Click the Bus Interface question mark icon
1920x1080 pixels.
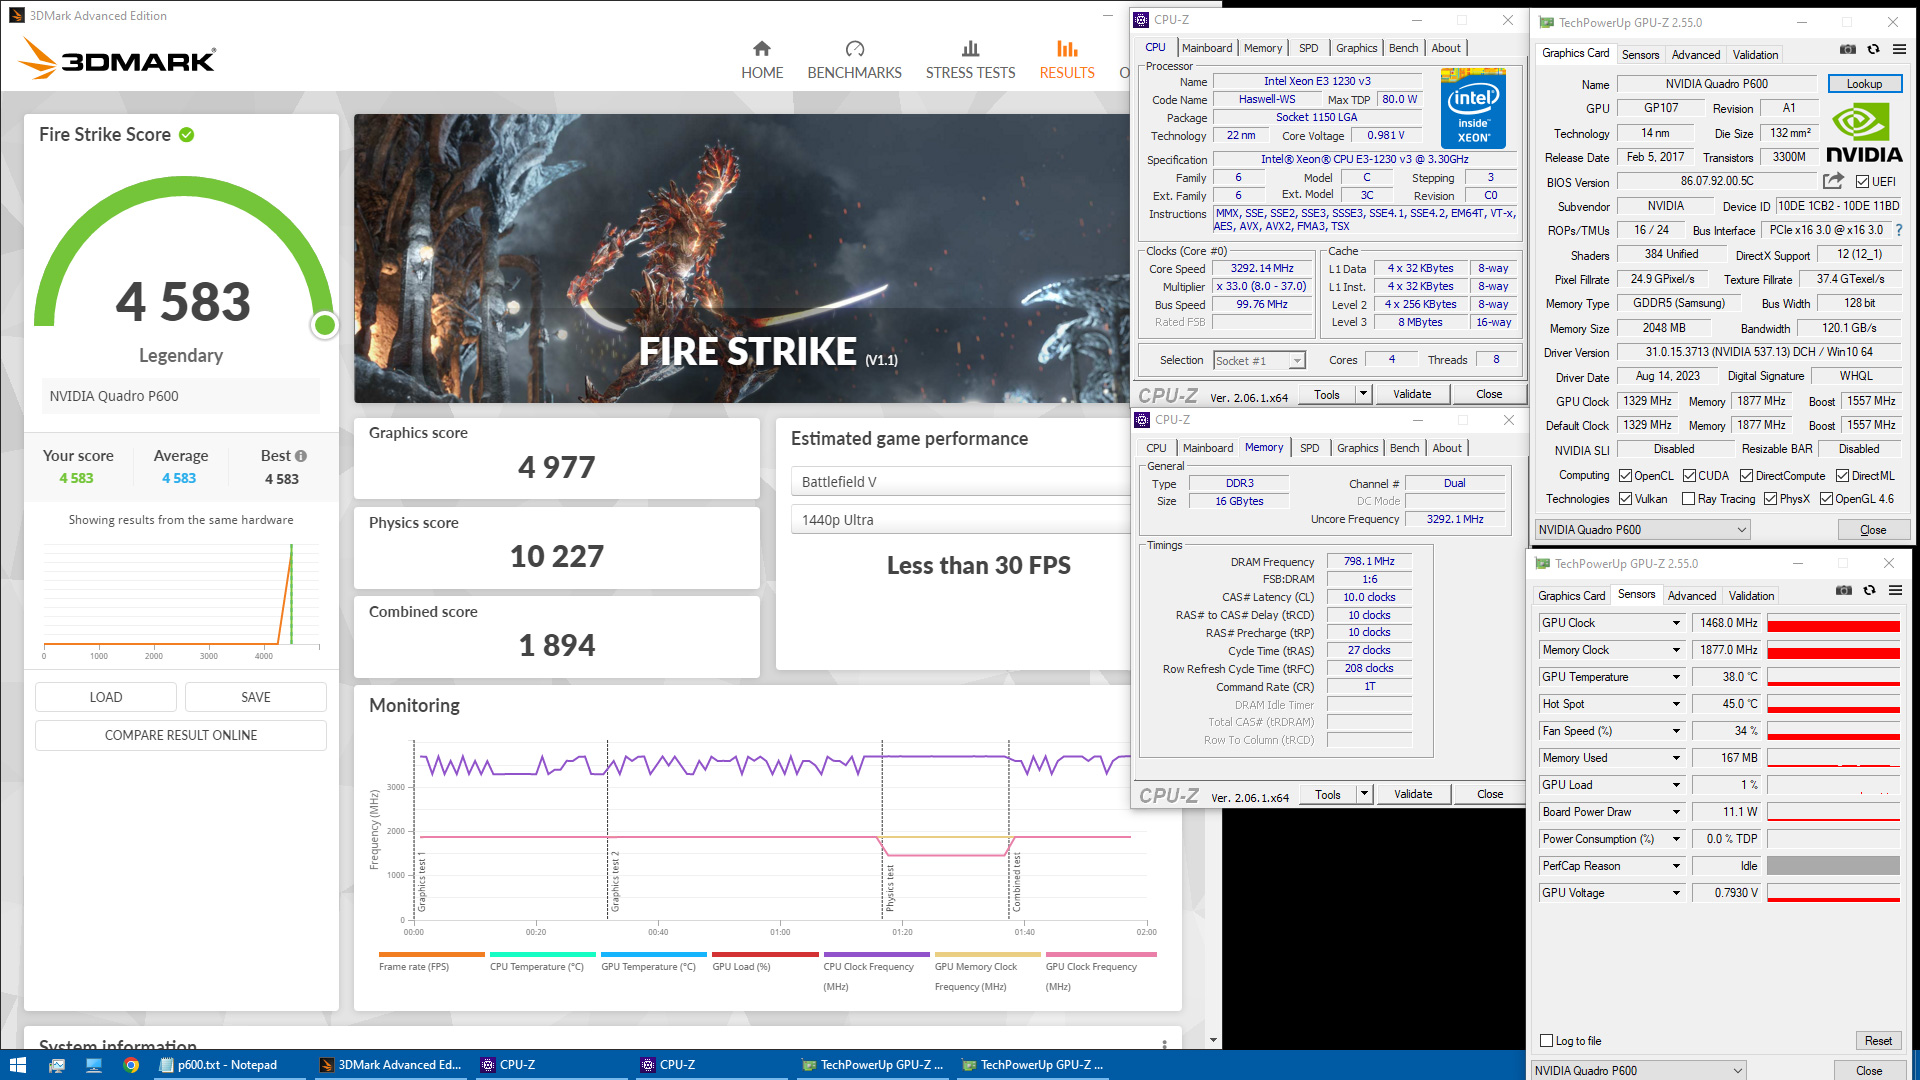click(1899, 230)
